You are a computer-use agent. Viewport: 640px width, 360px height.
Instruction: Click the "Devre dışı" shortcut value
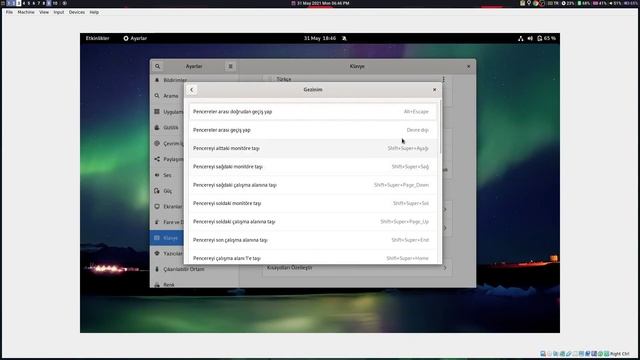(418, 130)
